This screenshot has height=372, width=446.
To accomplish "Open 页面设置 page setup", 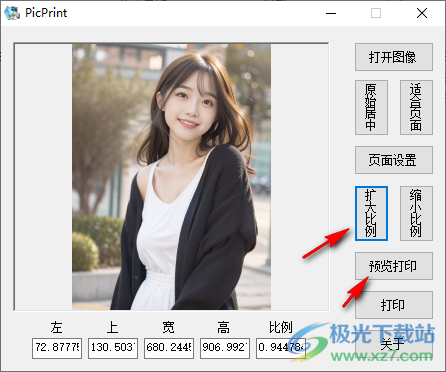I will pos(394,160).
